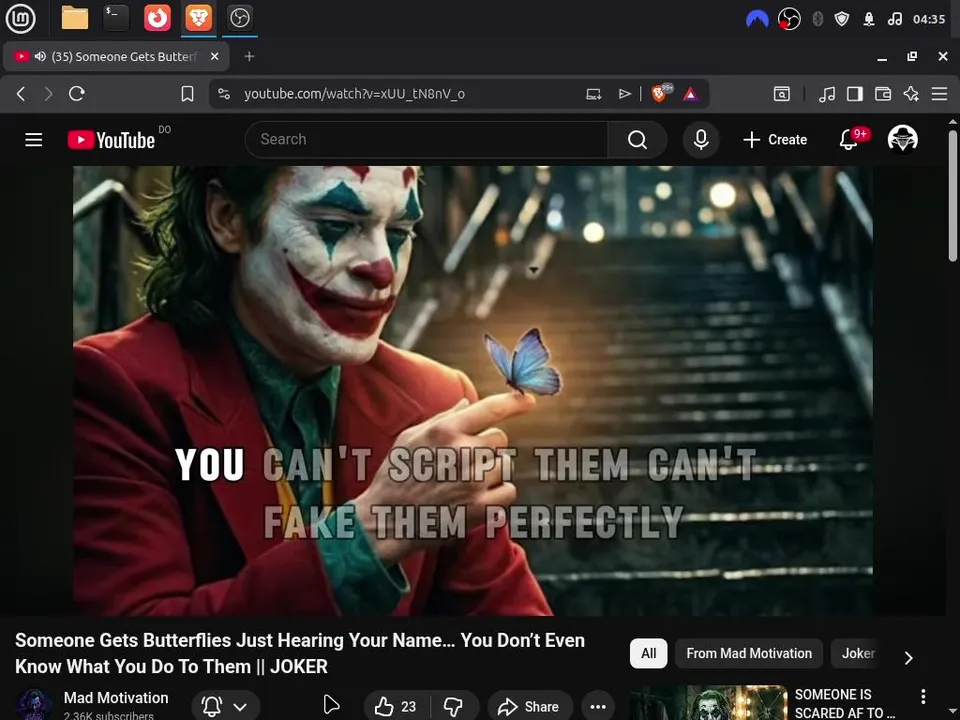
Task: Go to the YouTube home logo
Action: (111, 140)
